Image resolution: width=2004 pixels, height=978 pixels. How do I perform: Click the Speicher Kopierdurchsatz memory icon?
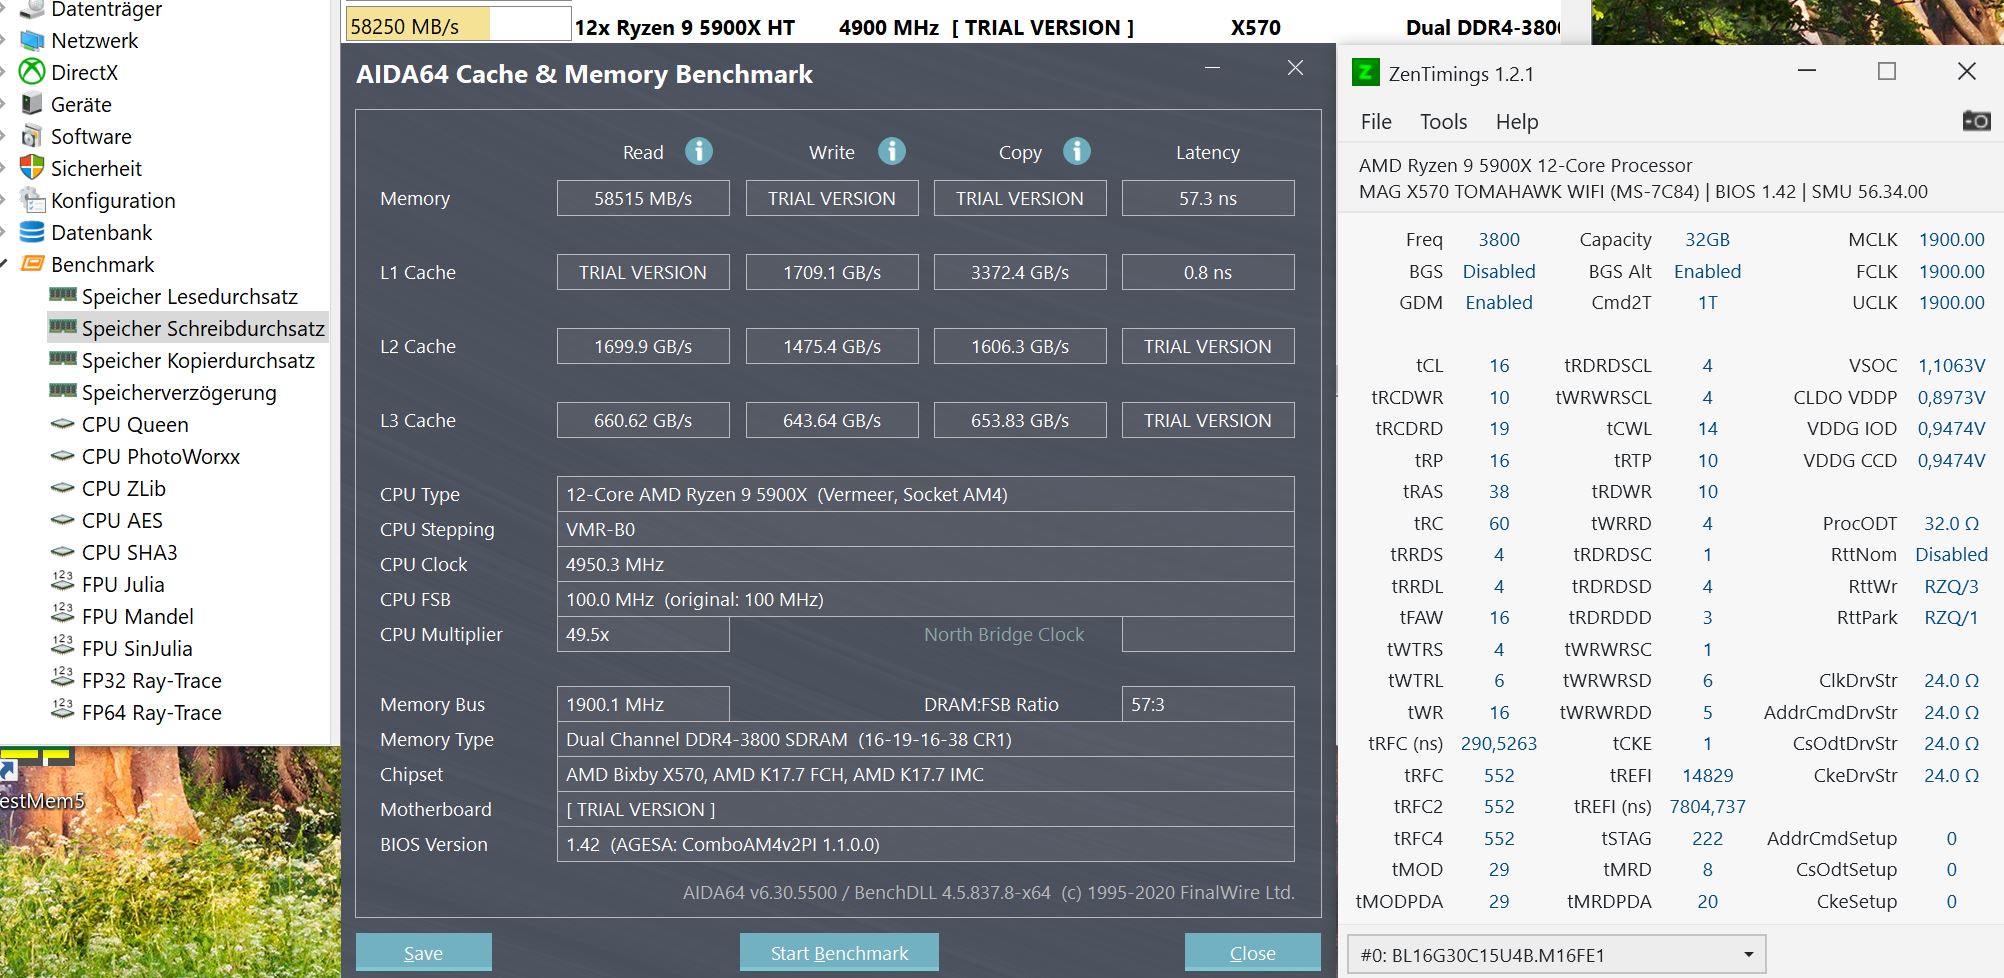(63, 360)
